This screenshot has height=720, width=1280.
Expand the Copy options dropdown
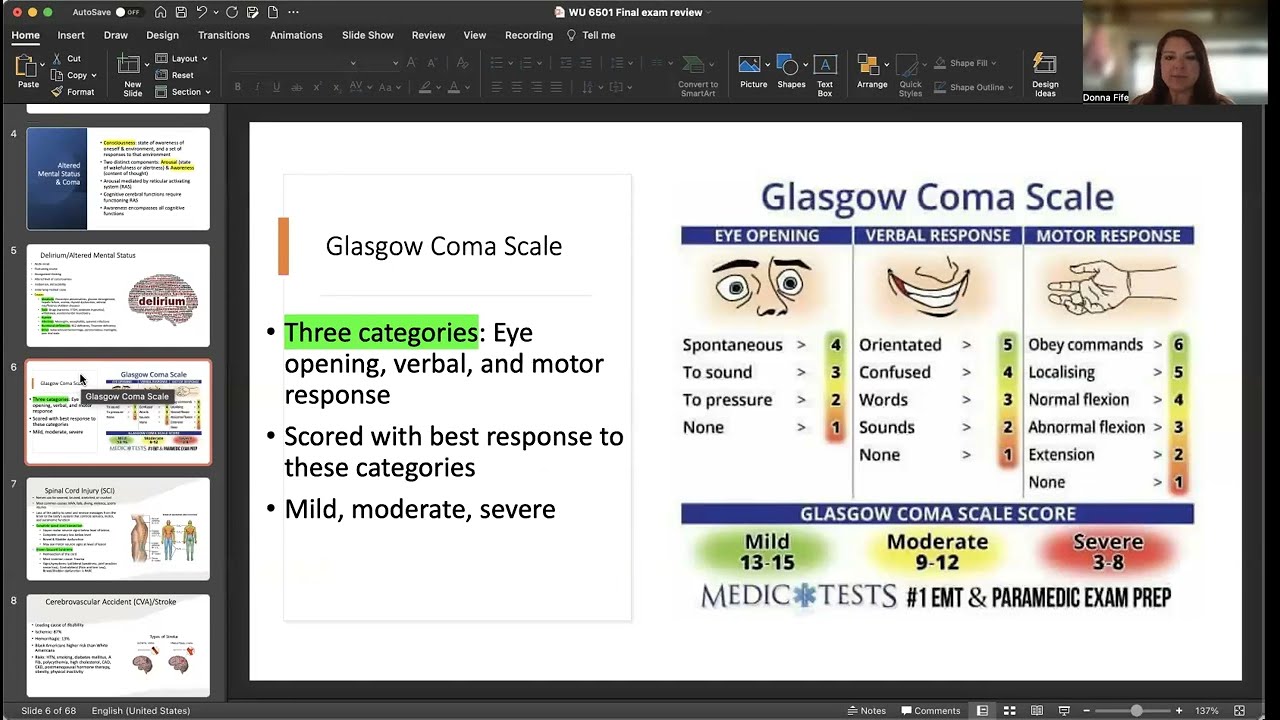coord(94,75)
